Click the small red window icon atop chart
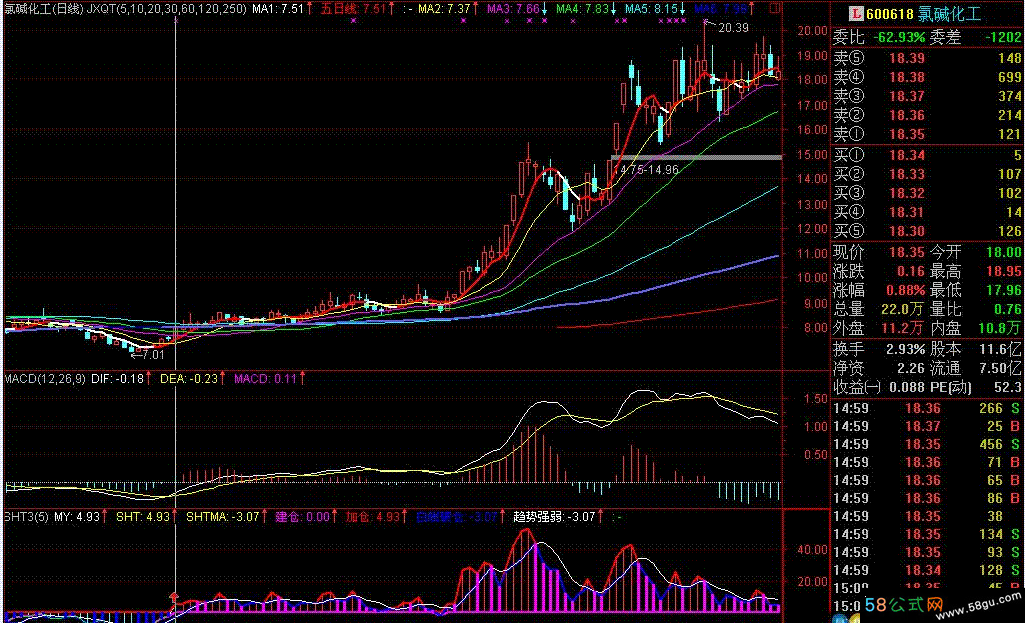This screenshot has width=1025, height=623. tap(775, 8)
